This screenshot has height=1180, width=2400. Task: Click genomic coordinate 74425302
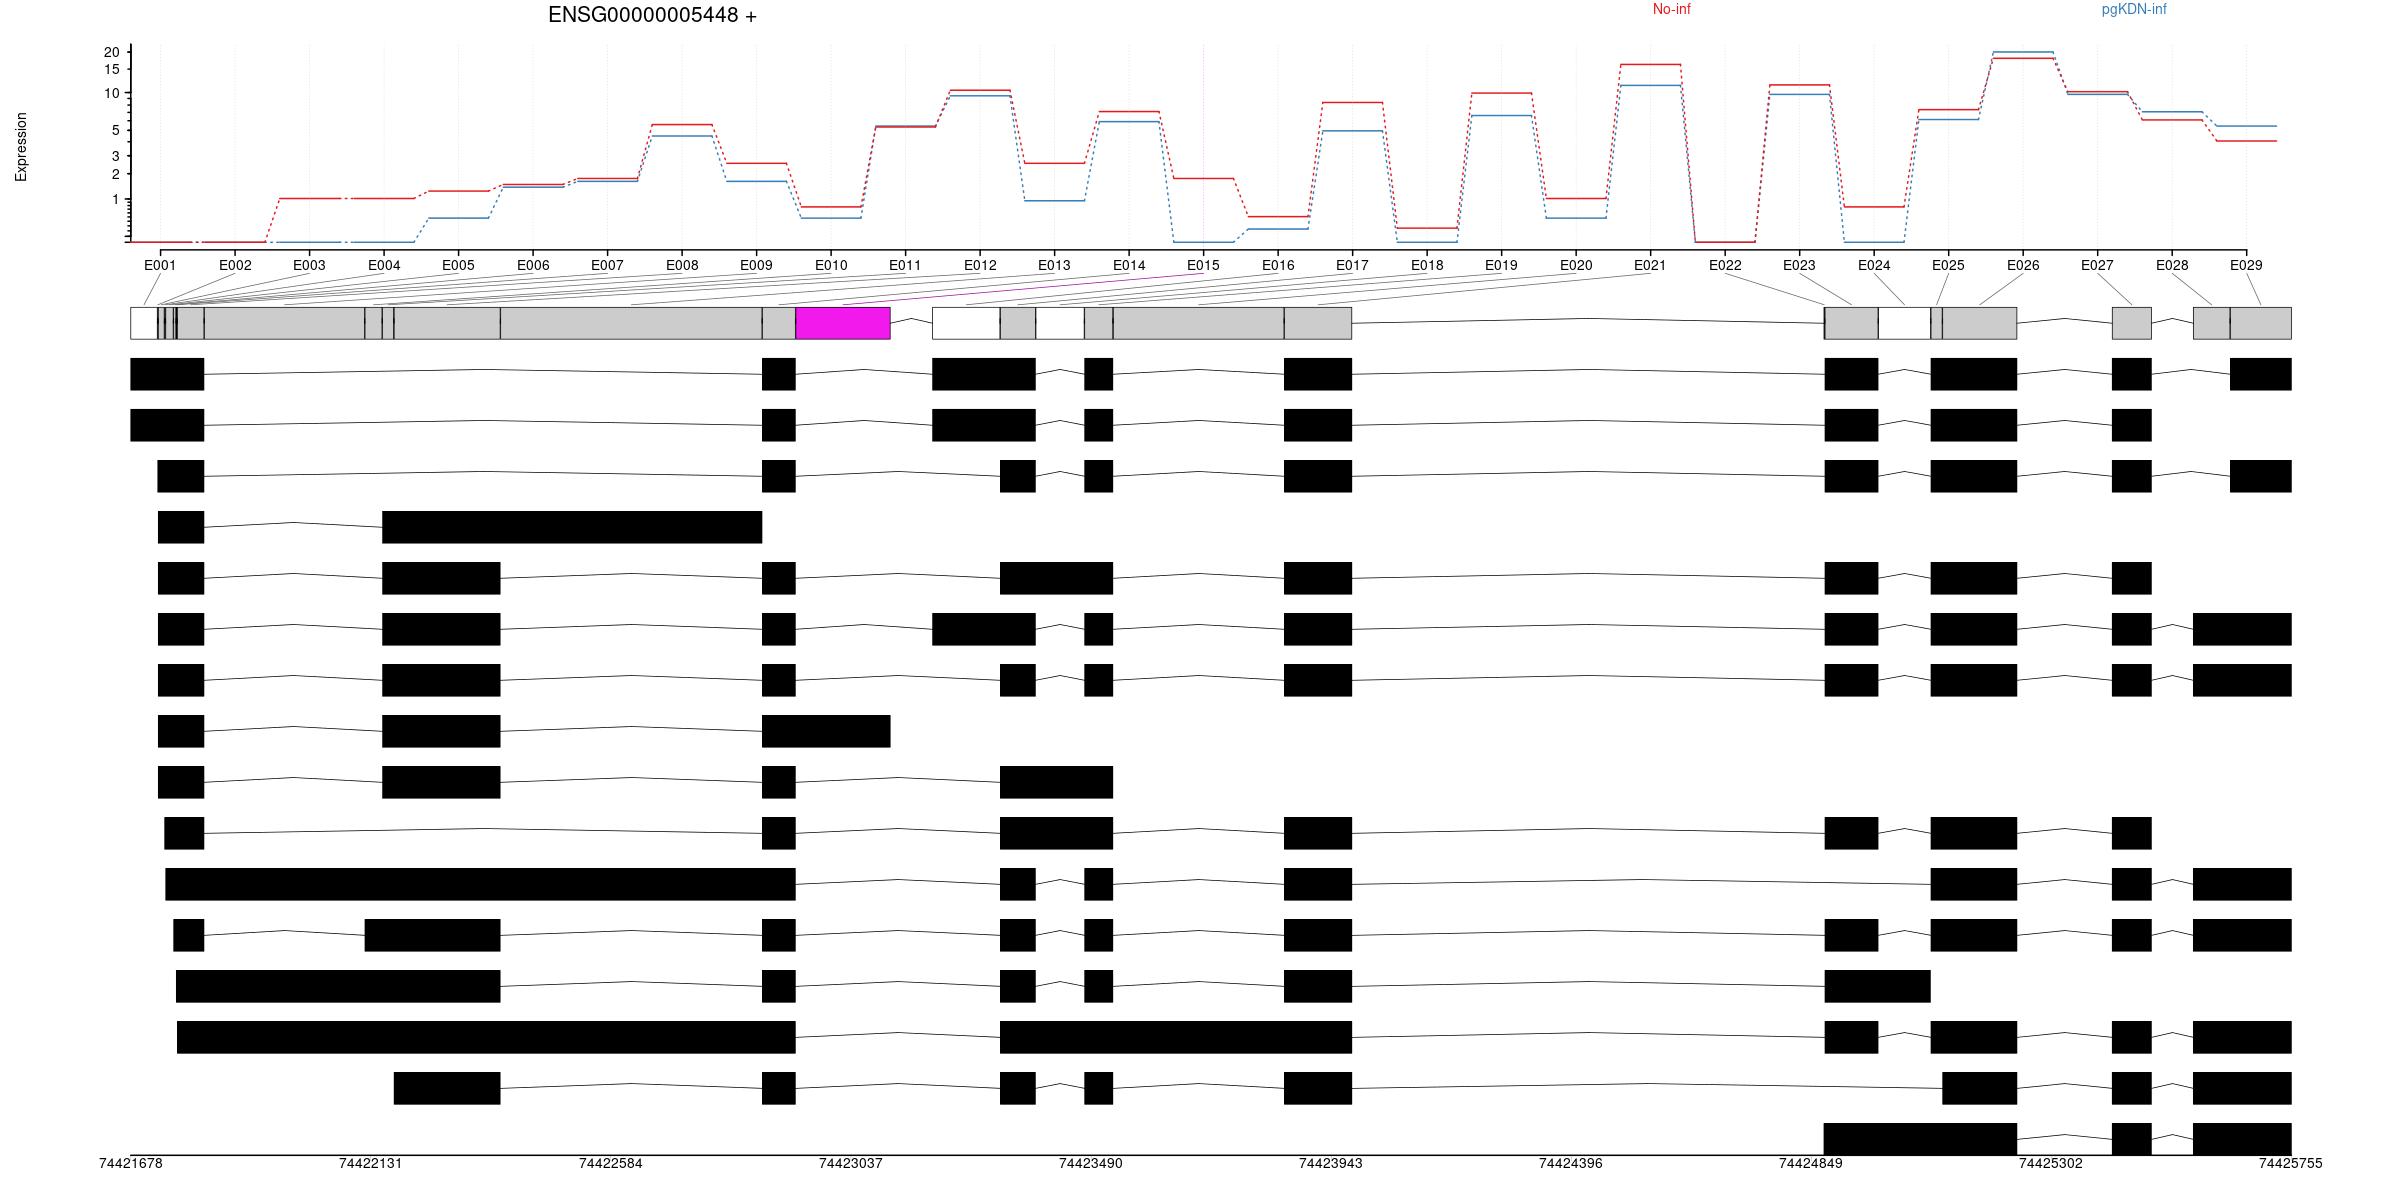click(x=2051, y=1164)
